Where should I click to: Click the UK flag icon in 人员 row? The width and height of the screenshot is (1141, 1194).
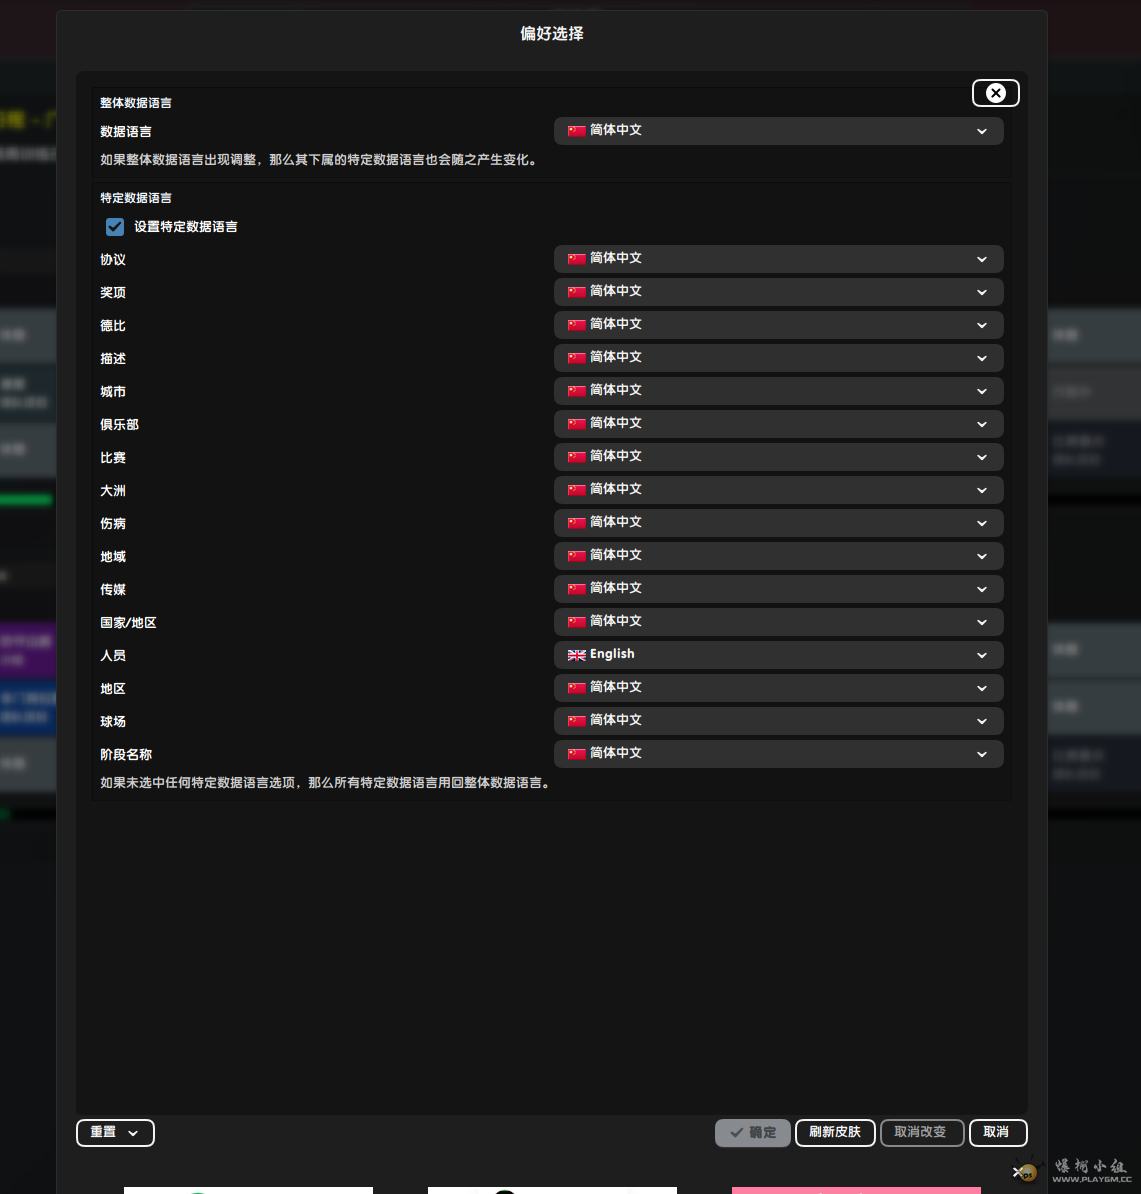577,655
